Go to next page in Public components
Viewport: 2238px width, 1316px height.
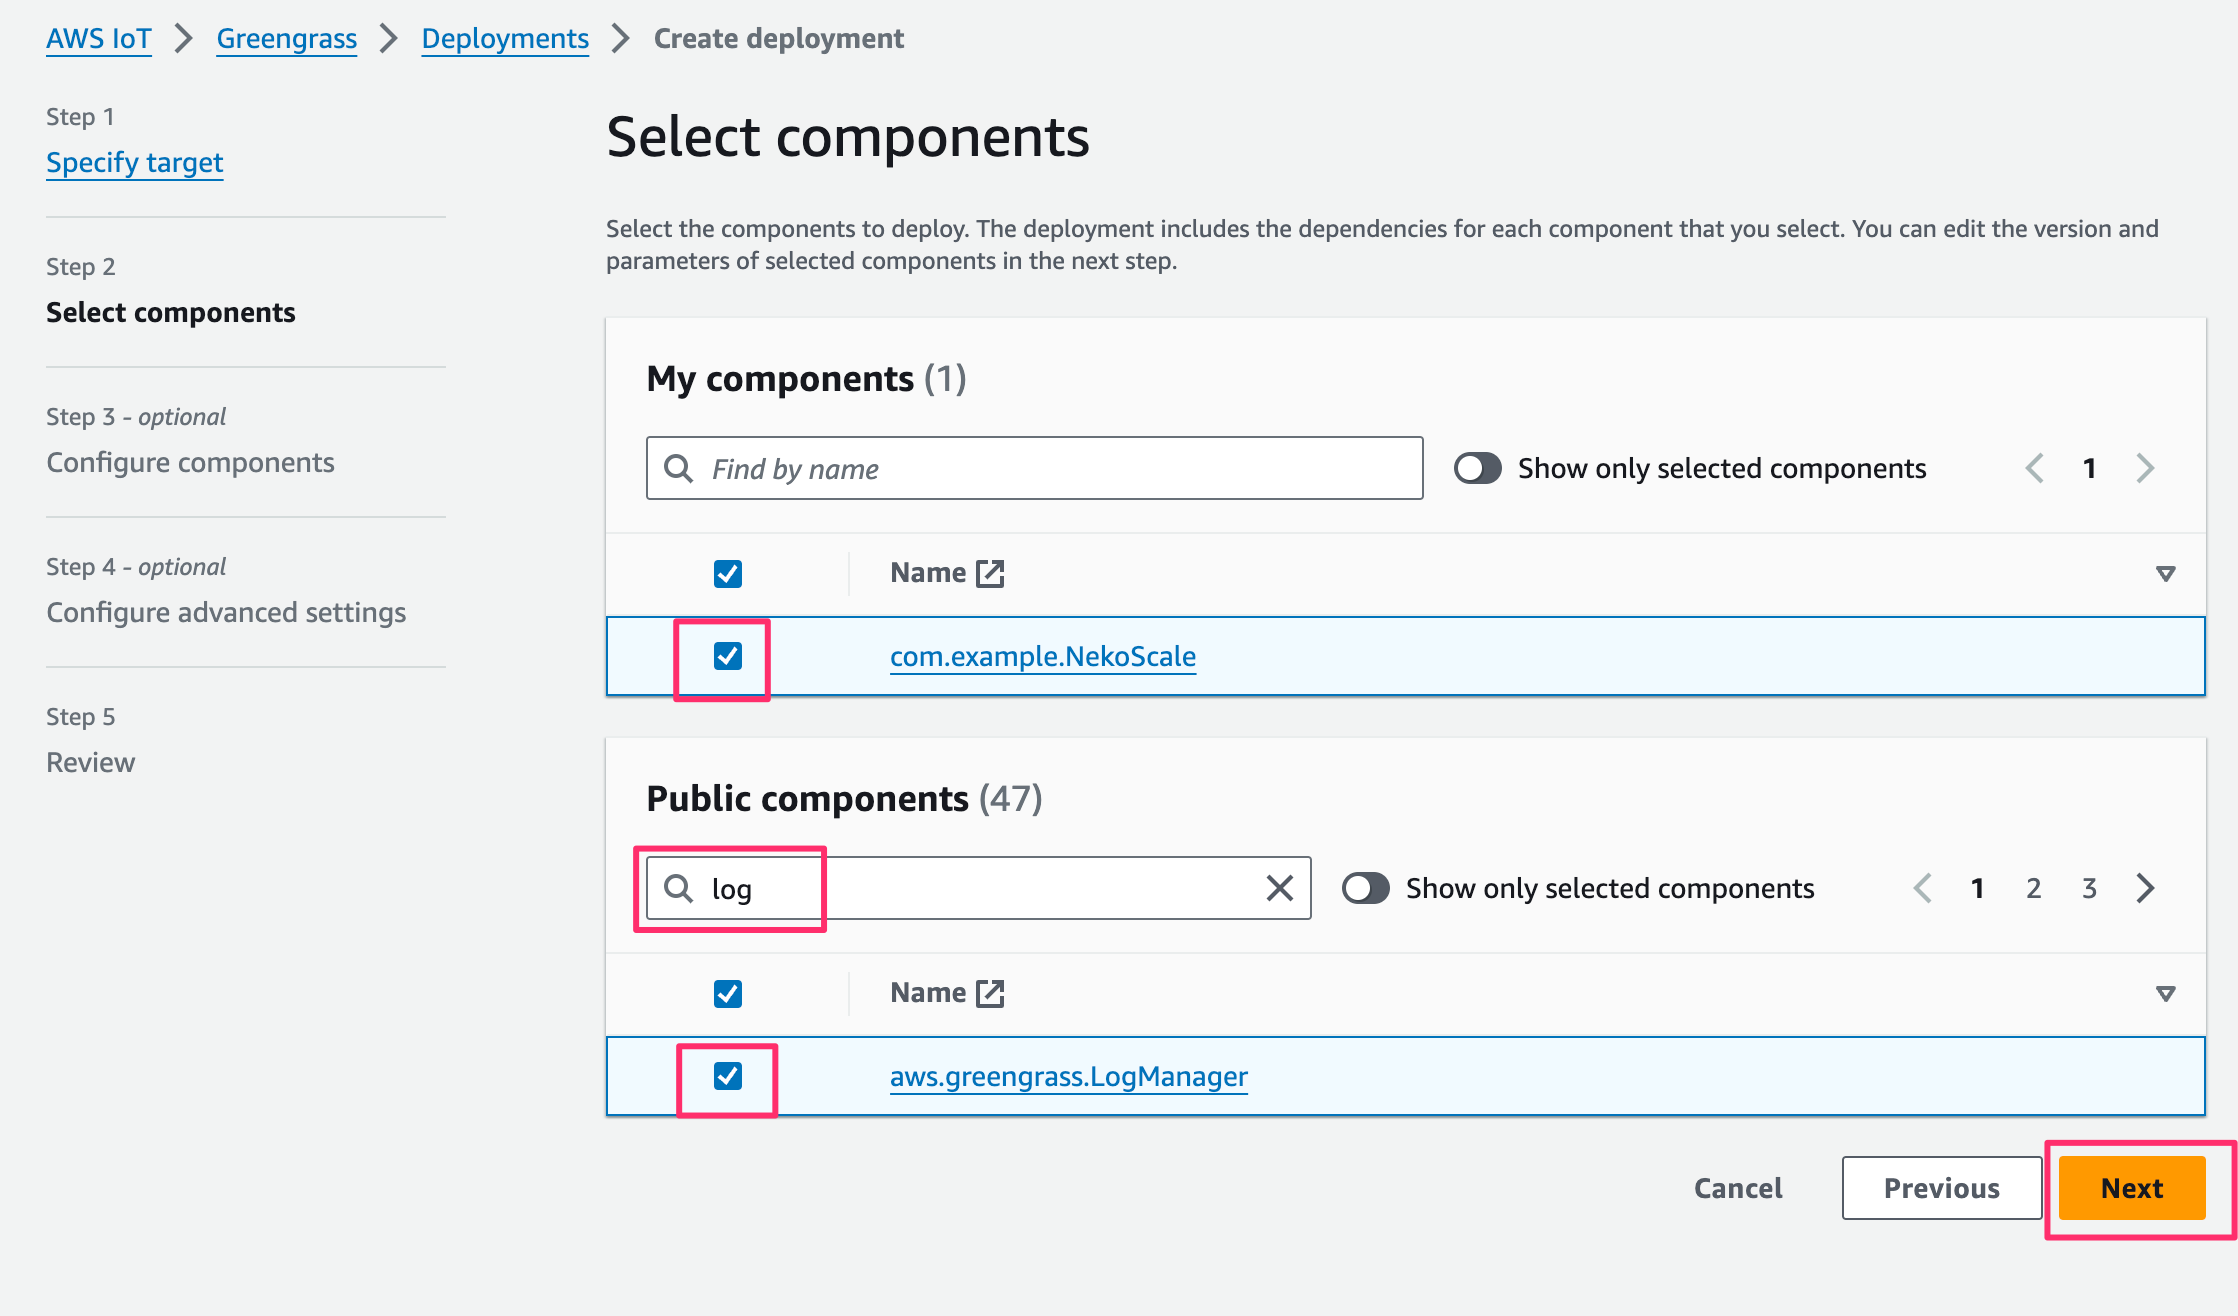tap(2145, 888)
